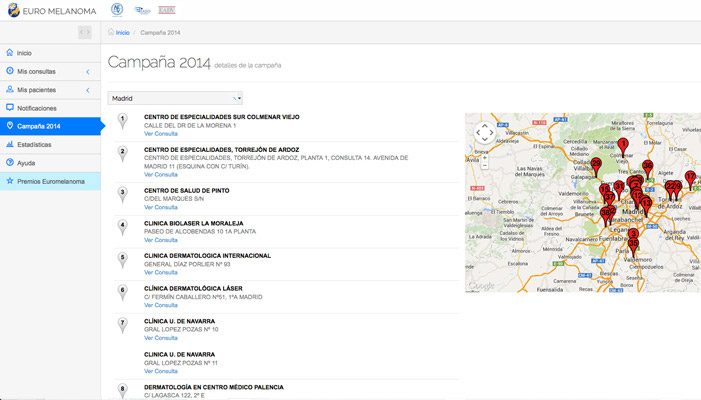Screen dimensions: 701x400
Task: Click the clock icon beside Mis consultas
Action: click(10, 71)
